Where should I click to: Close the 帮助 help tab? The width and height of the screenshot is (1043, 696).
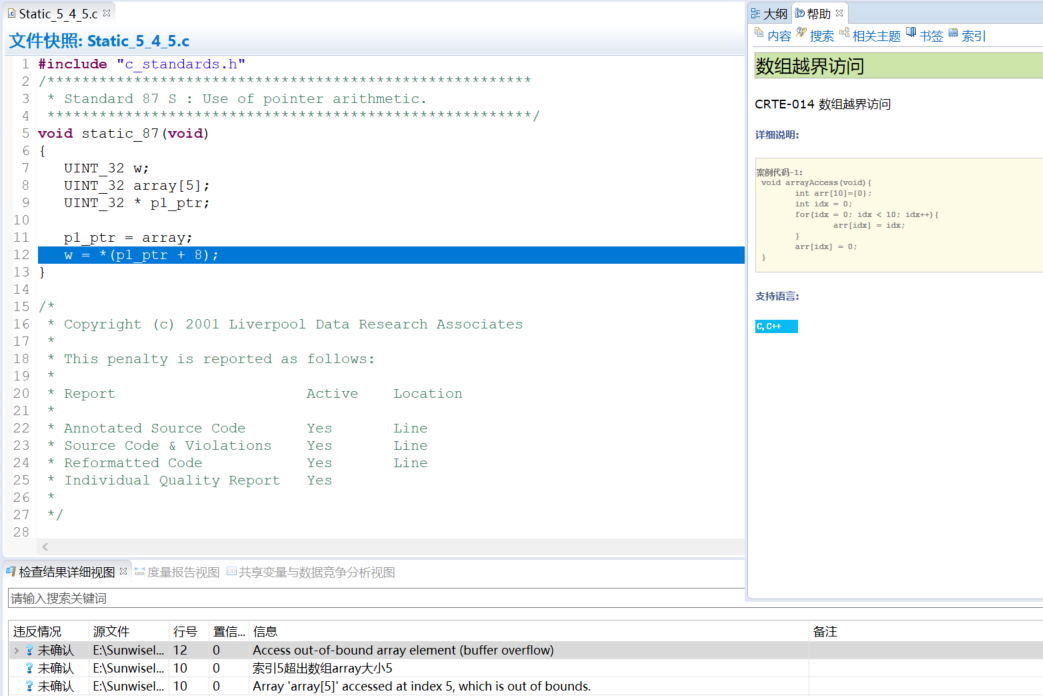[x=839, y=13]
